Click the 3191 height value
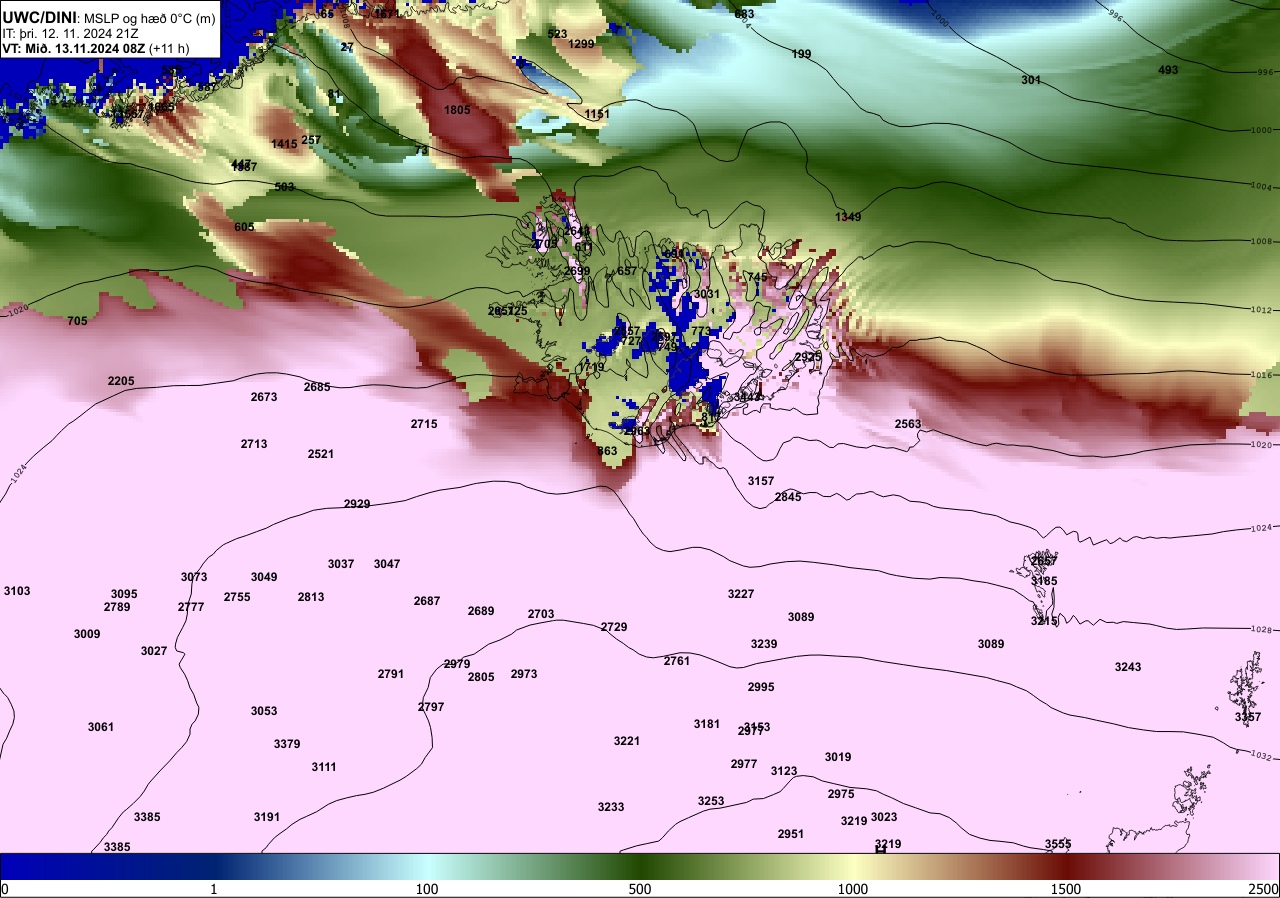The width and height of the screenshot is (1280, 898). click(267, 817)
